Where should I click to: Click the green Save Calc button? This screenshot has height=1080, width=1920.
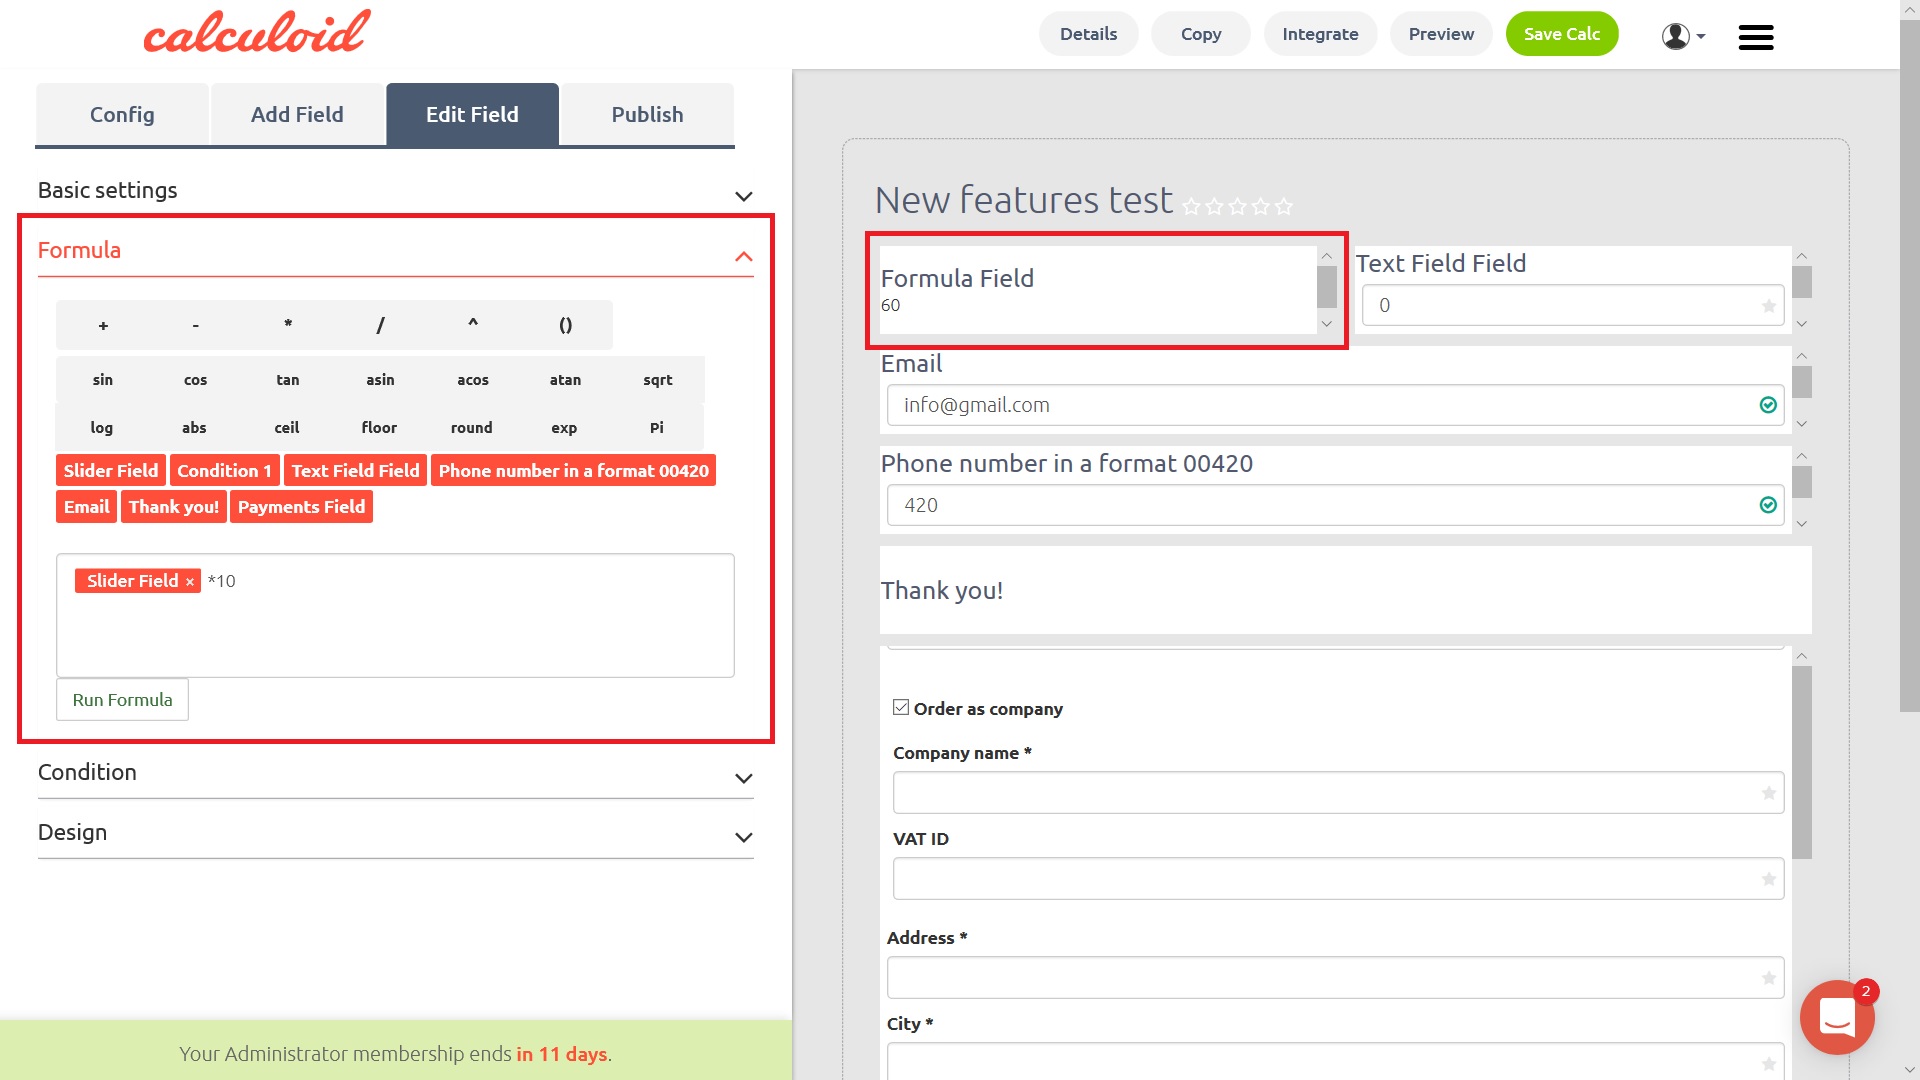(1561, 34)
